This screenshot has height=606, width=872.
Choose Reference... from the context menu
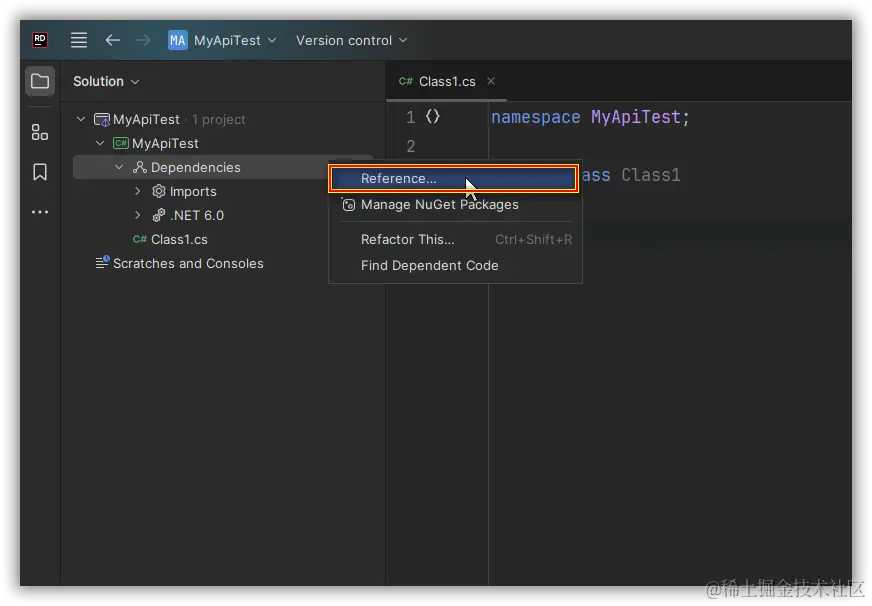tap(454, 178)
